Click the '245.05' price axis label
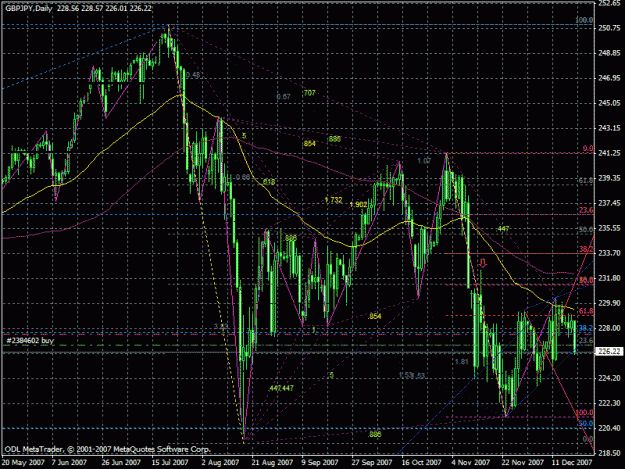The width and height of the screenshot is (625, 469). (x=609, y=103)
